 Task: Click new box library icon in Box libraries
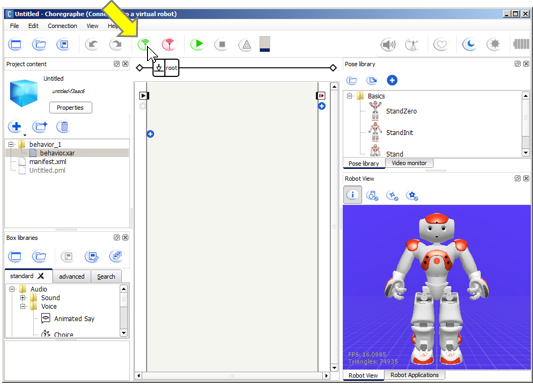pyautogui.click(x=15, y=256)
